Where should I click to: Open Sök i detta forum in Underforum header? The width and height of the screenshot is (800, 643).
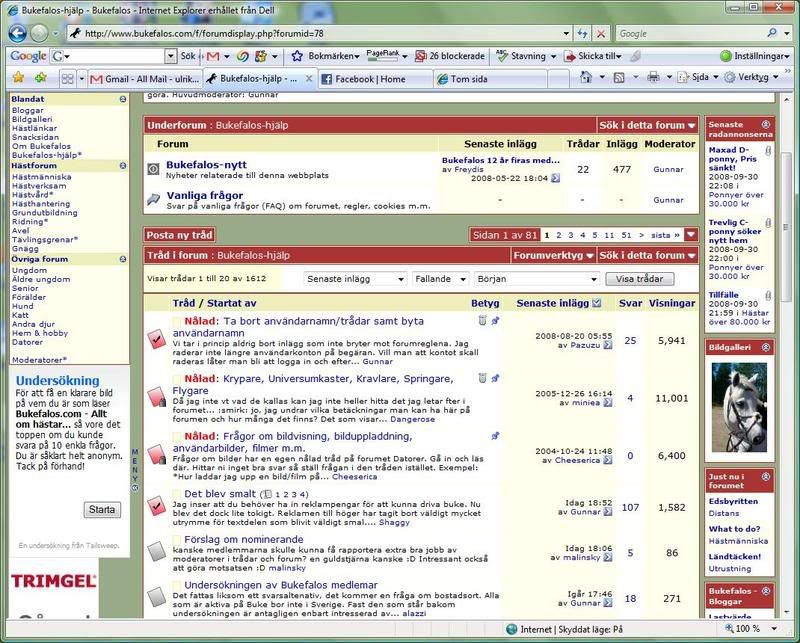pyautogui.click(x=647, y=125)
